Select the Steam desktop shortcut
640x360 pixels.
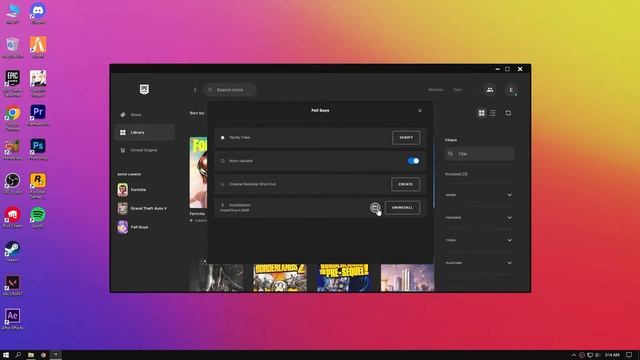click(x=13, y=251)
